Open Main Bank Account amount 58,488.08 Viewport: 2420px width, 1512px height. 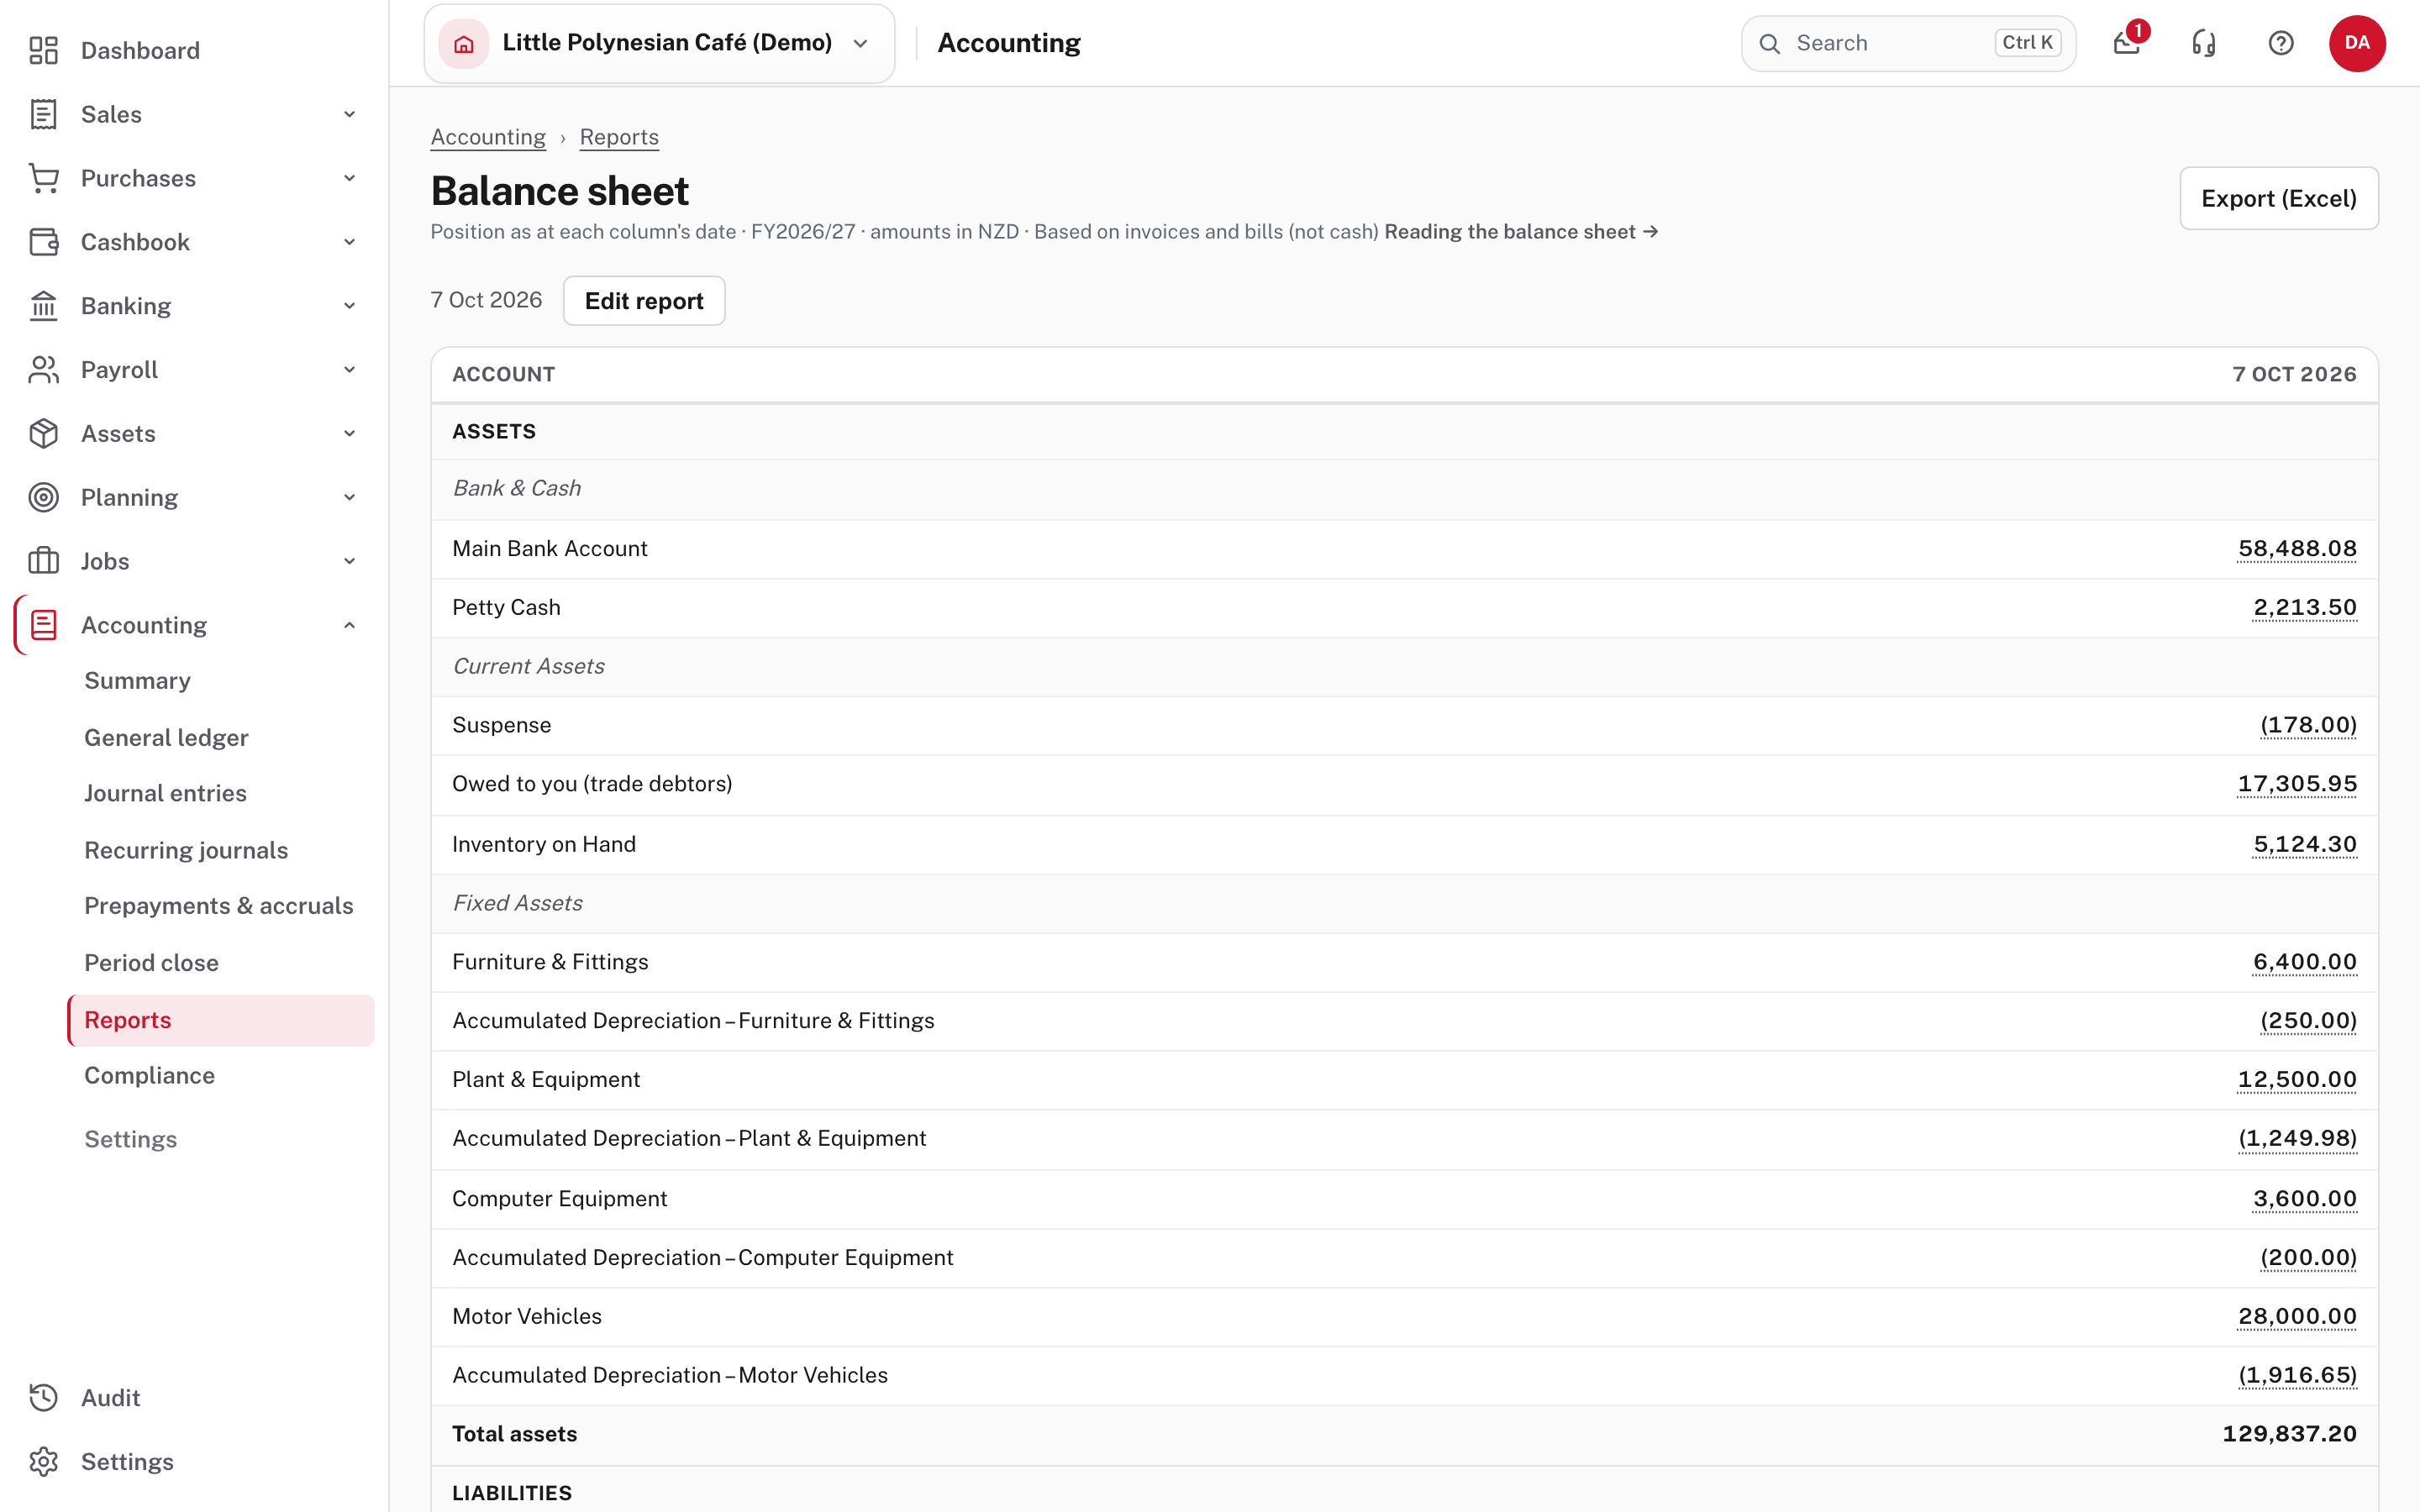coord(2297,549)
